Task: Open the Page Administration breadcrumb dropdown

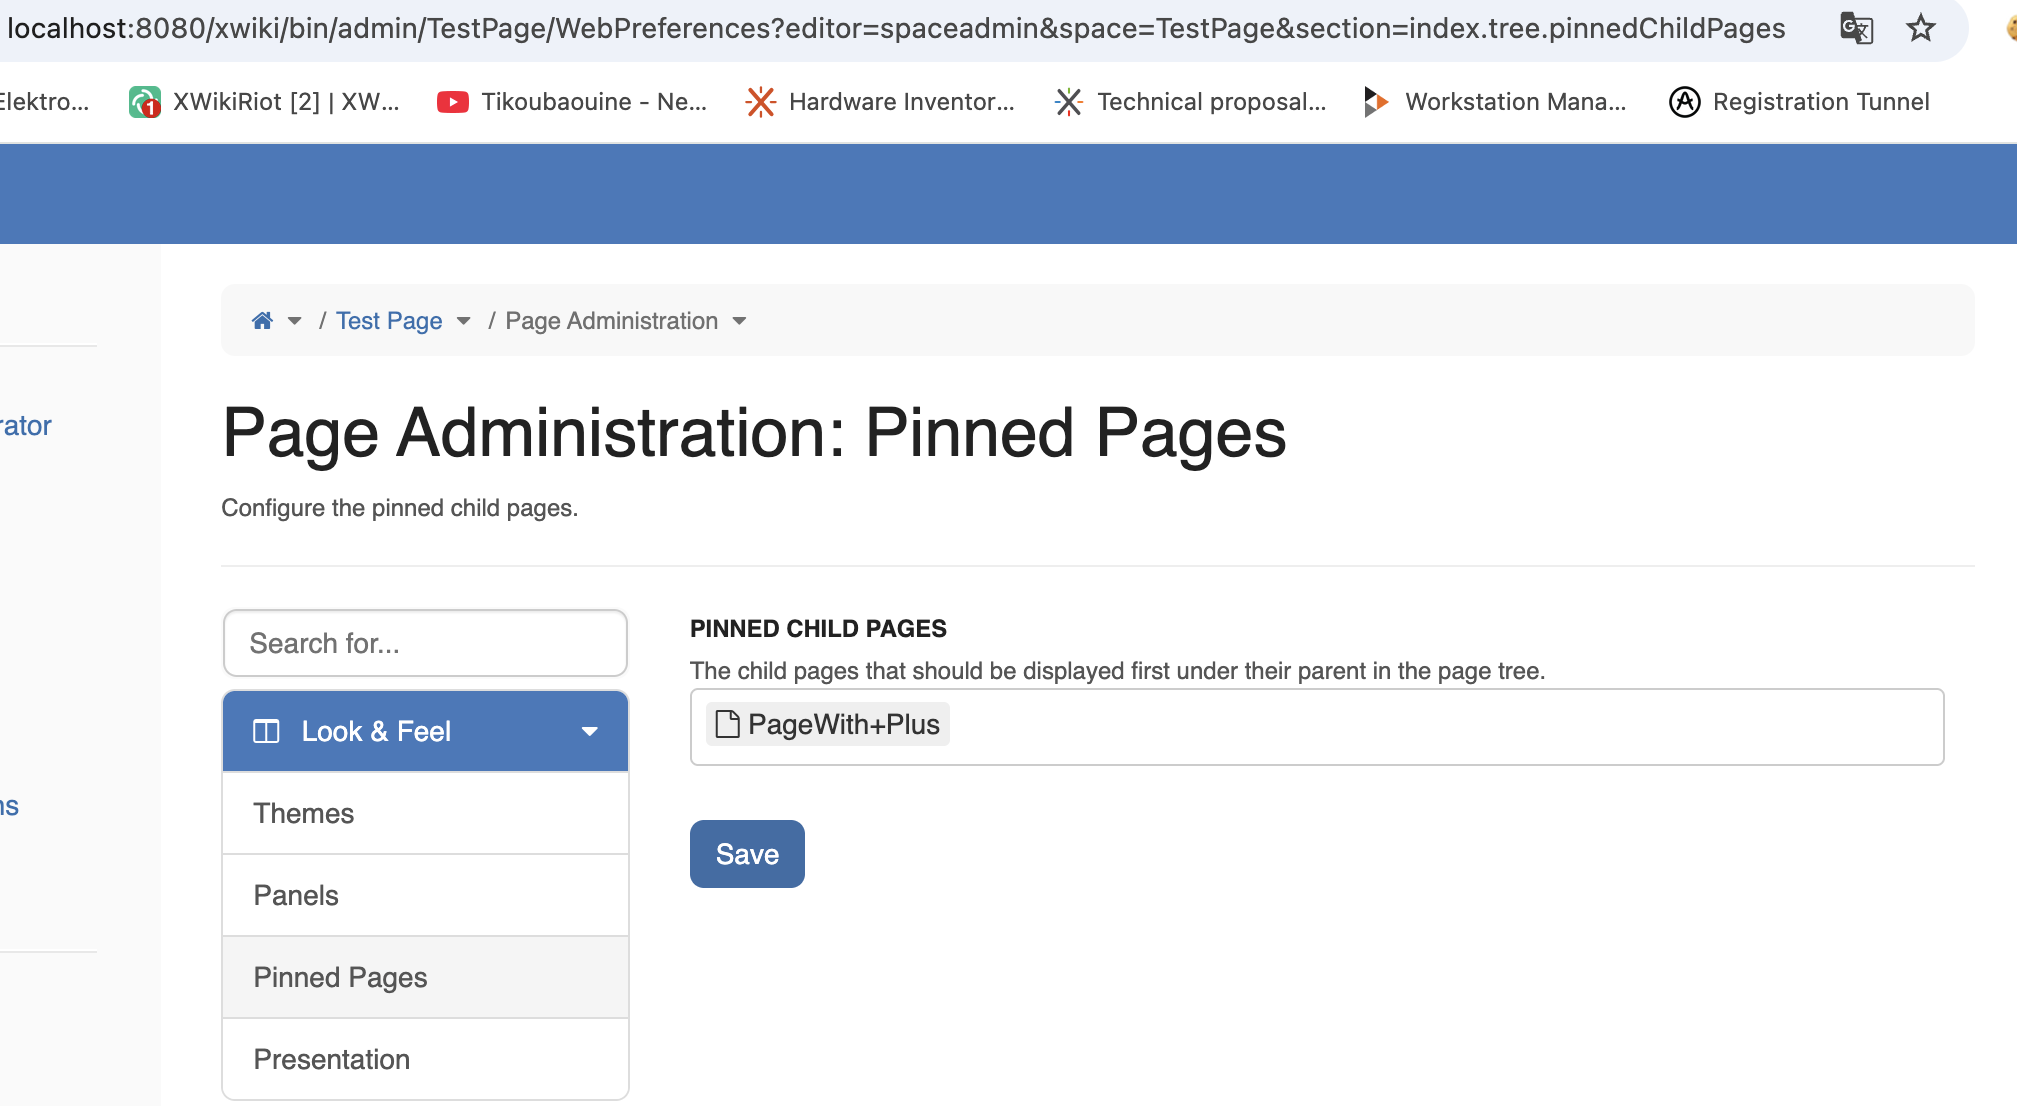Action: [740, 321]
